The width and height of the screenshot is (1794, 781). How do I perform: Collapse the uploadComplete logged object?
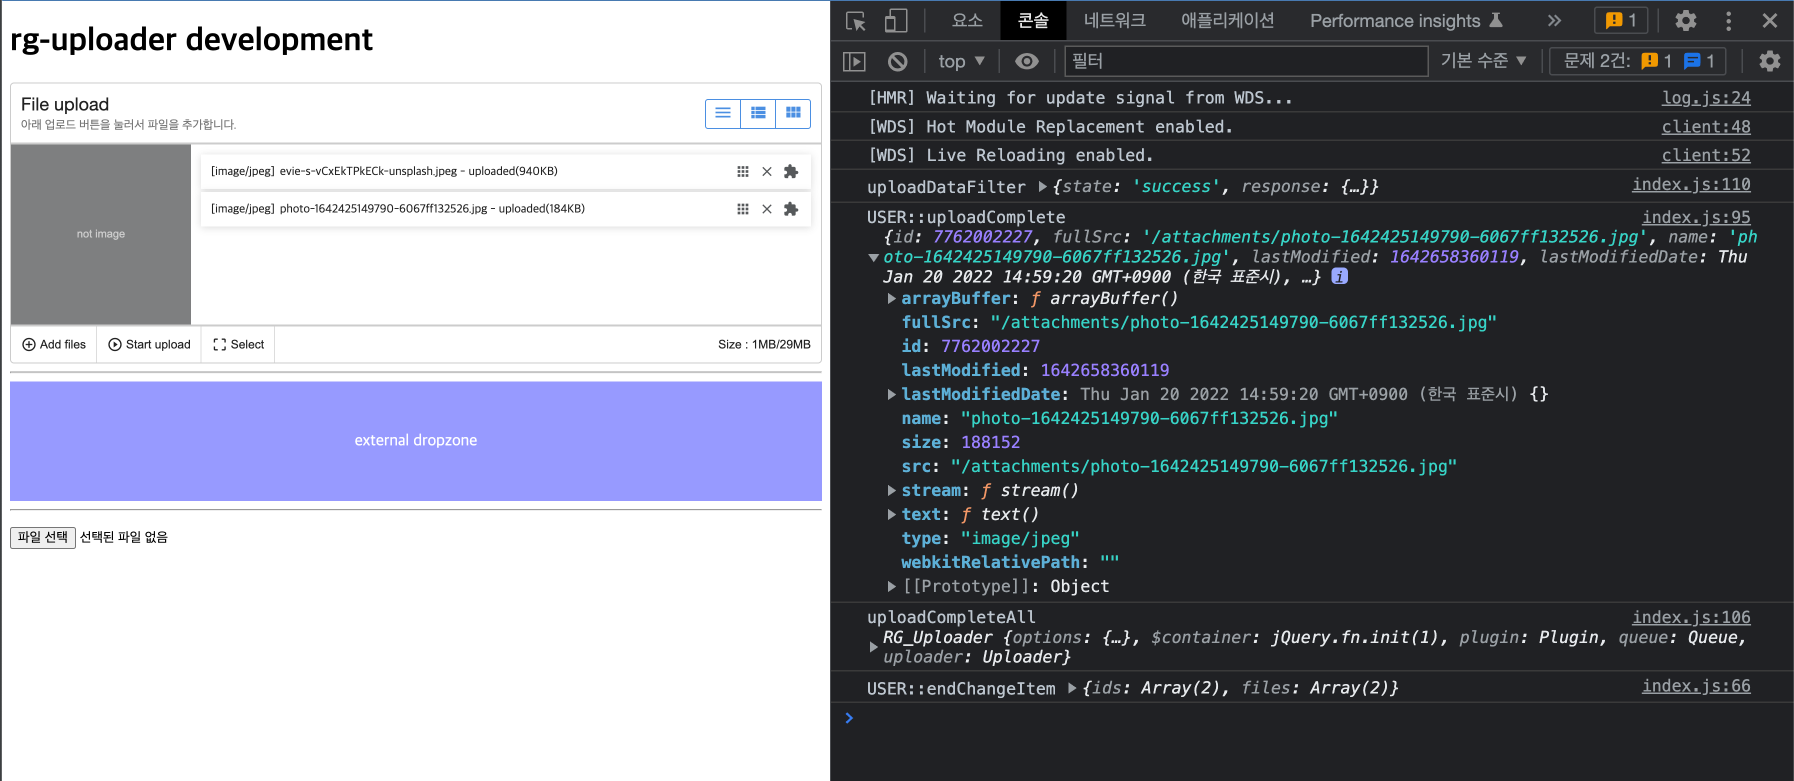pos(873,257)
